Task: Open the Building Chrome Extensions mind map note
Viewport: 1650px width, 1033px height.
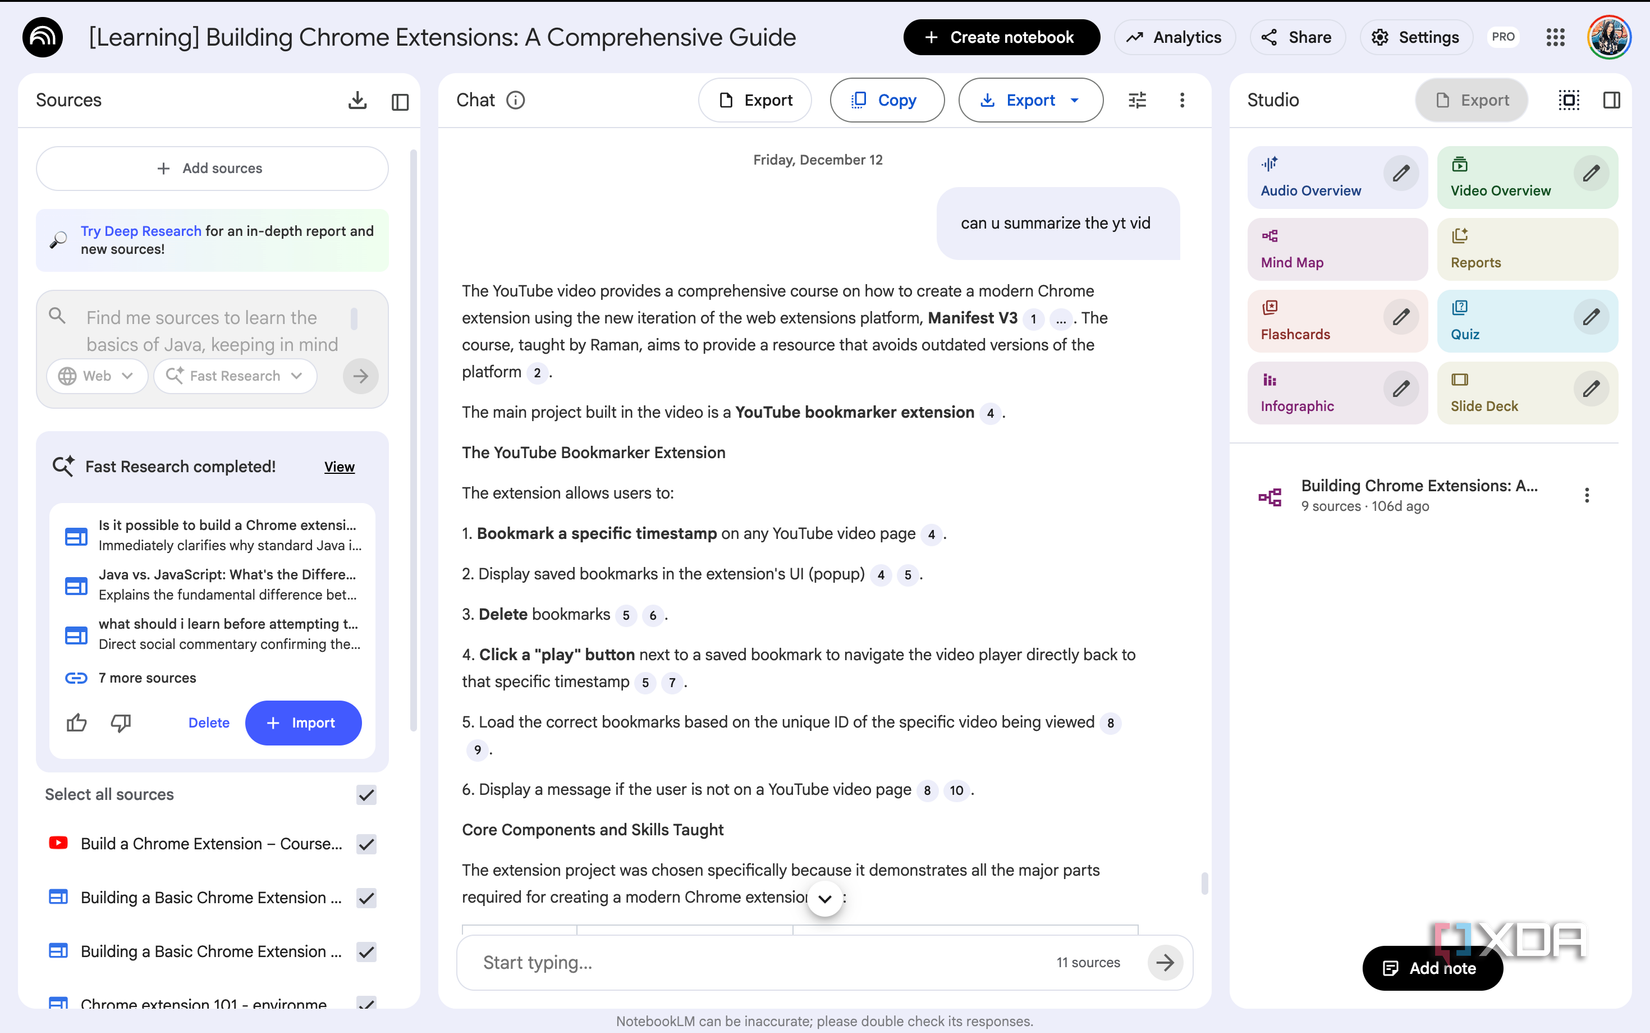Action: pyautogui.click(x=1419, y=495)
